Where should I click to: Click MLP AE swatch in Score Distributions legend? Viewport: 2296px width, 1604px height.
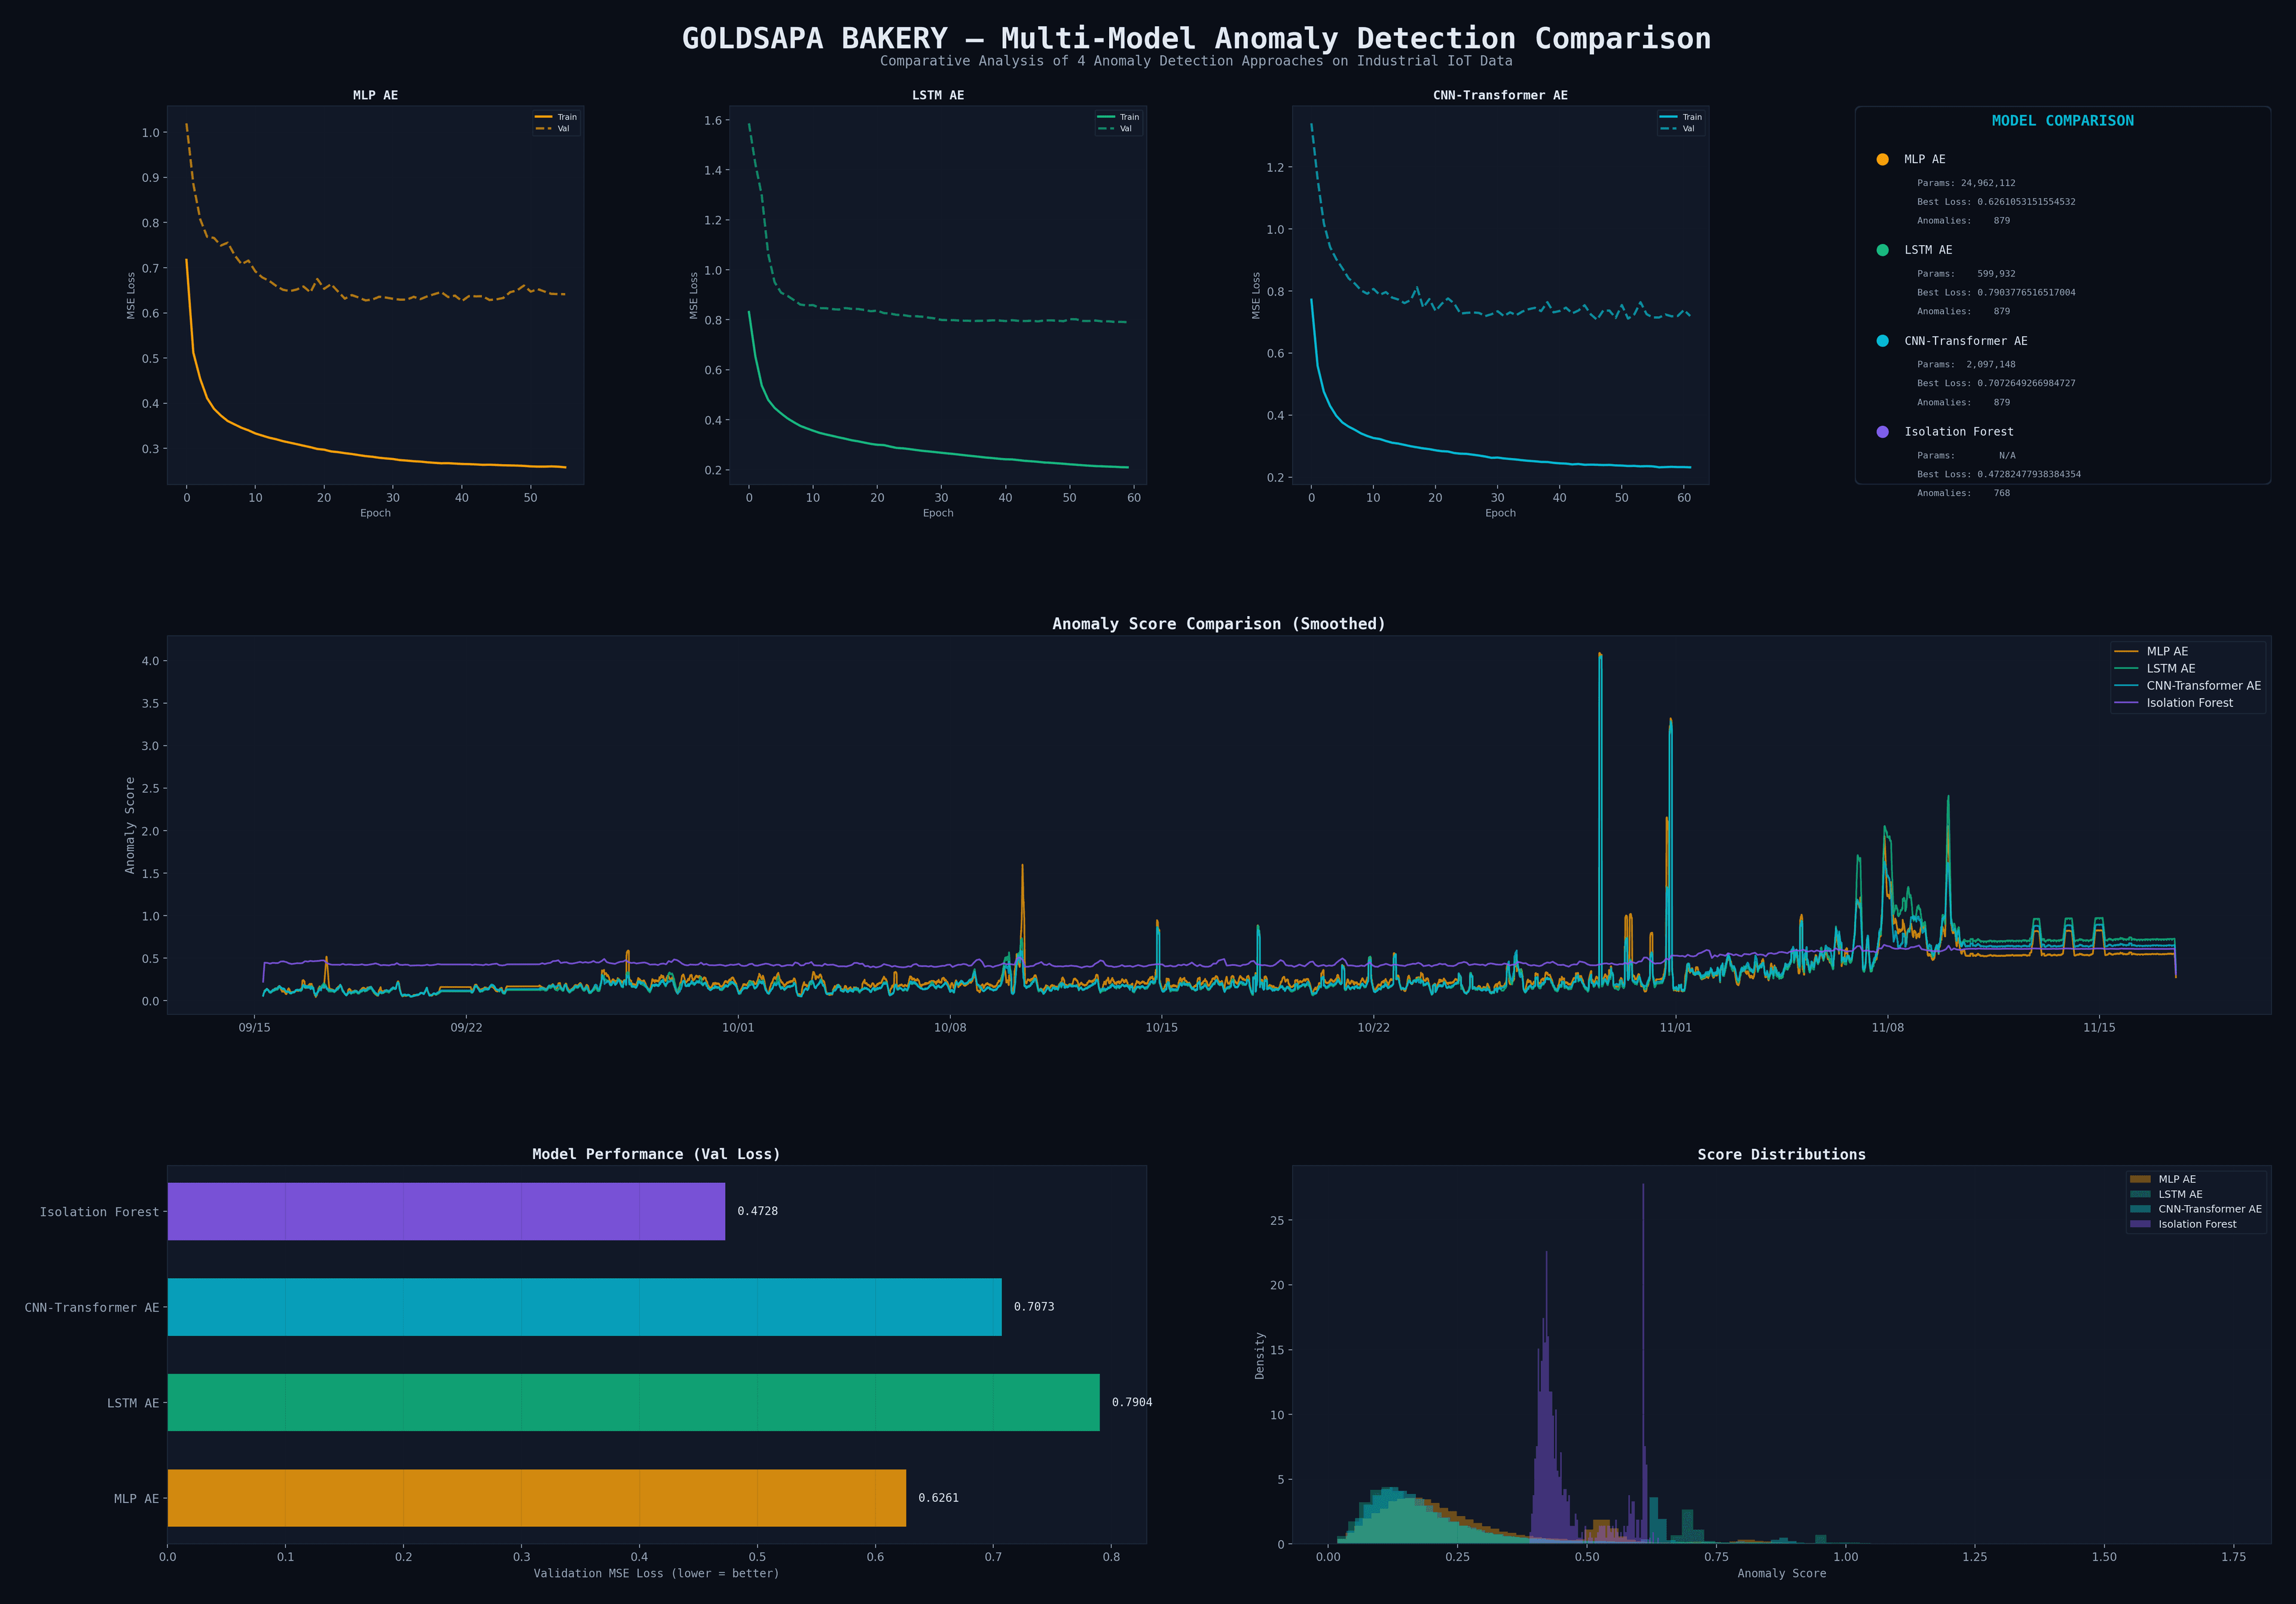click(2140, 1179)
